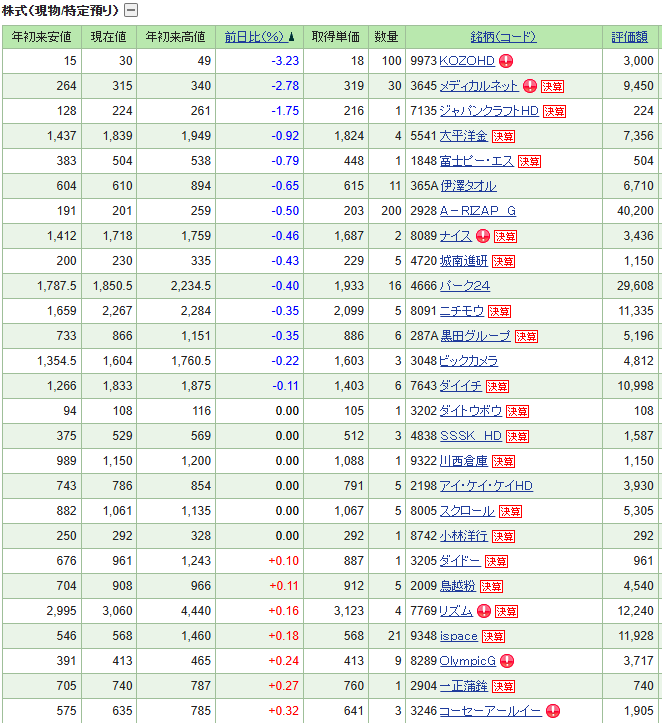Open 決算 badge for 黒田グループ

(526, 336)
